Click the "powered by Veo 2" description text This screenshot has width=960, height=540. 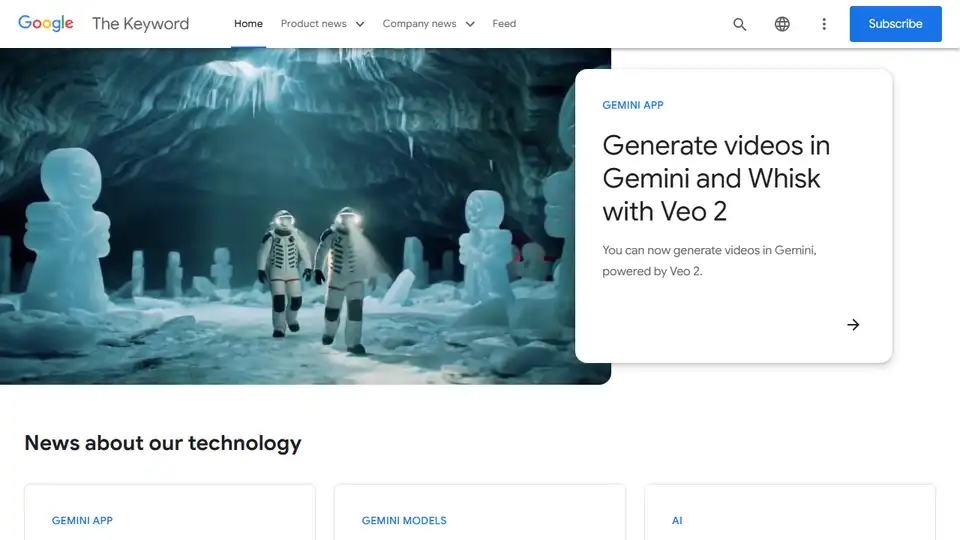(652, 271)
